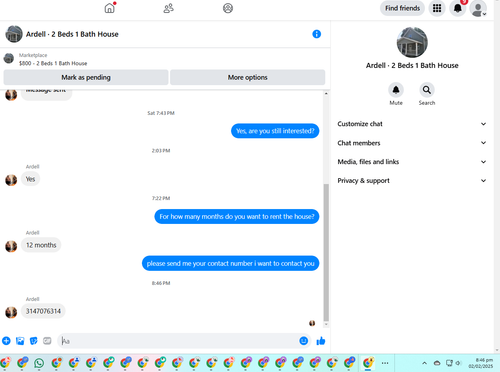Click the phone number message 3147076314
Screen dimensions: 500x372
click(x=43, y=311)
